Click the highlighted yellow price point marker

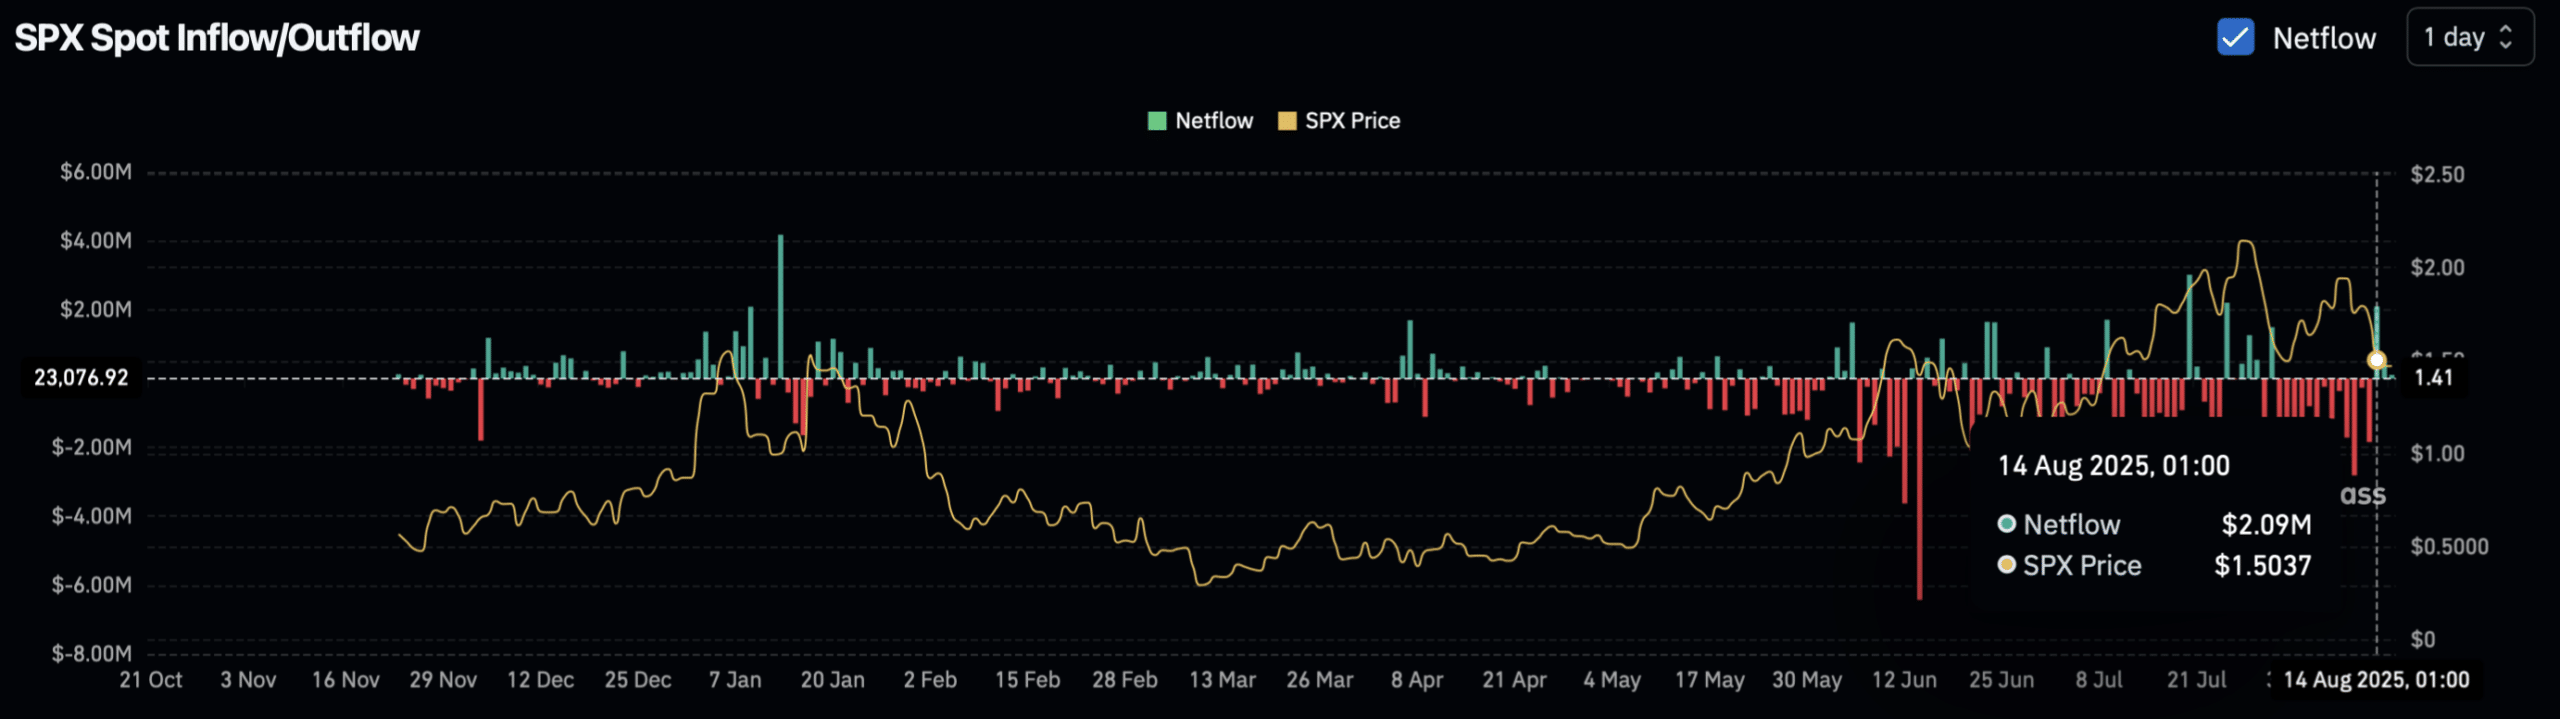[2377, 360]
